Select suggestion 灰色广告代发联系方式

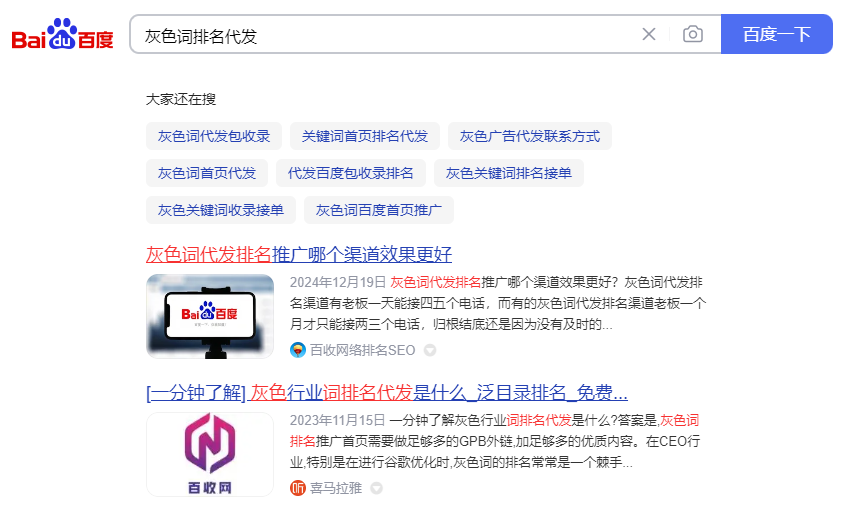[530, 136]
